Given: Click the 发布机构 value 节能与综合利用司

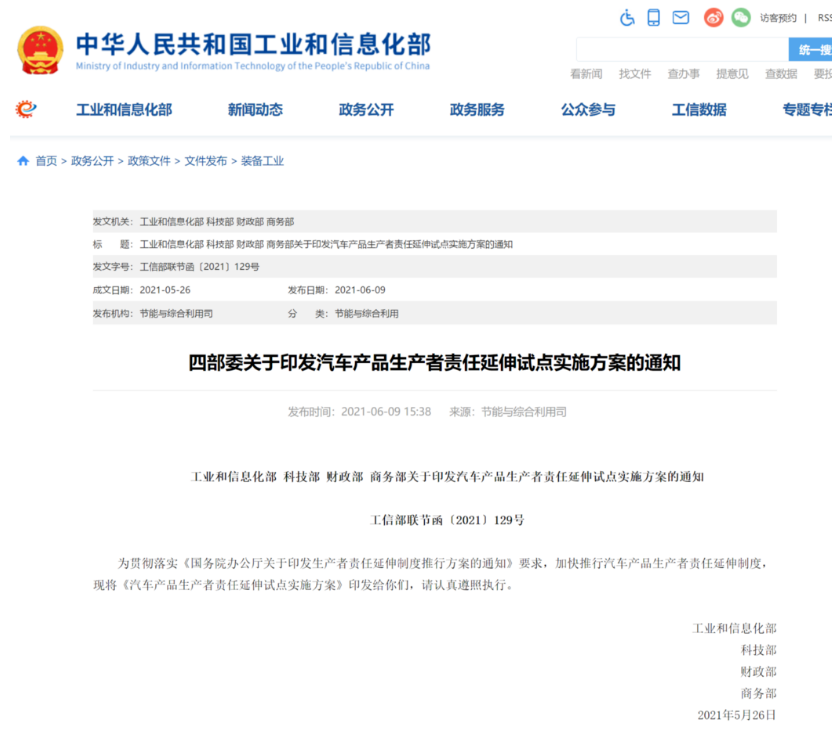Looking at the screenshot, I should (176, 314).
